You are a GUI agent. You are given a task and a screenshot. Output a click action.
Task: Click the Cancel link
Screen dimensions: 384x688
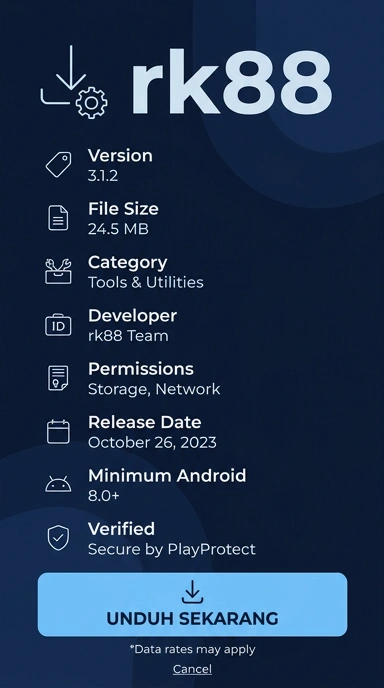coord(192,669)
